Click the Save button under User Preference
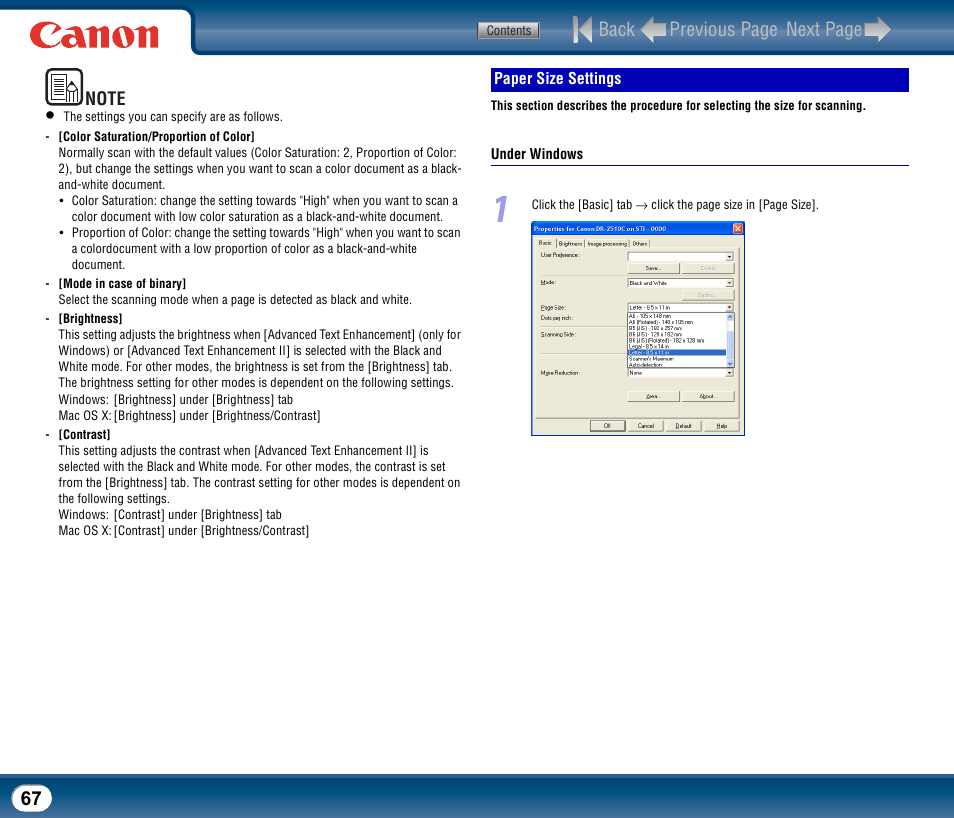This screenshot has width=954, height=818. [653, 268]
